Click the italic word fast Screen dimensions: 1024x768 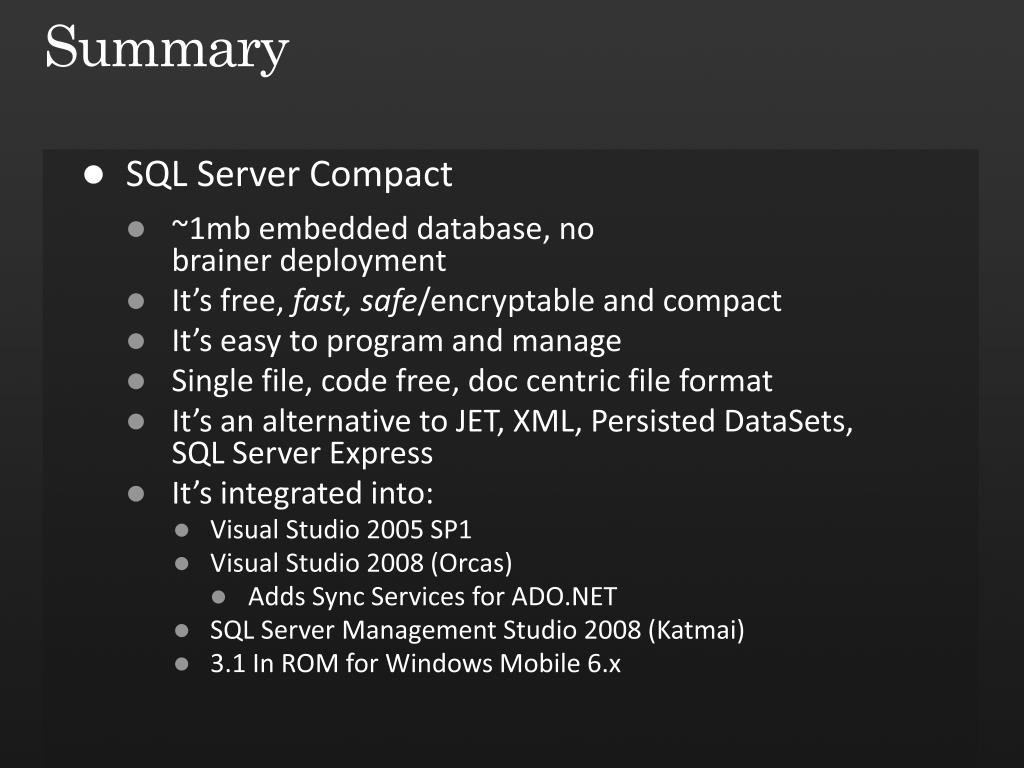[320, 301]
